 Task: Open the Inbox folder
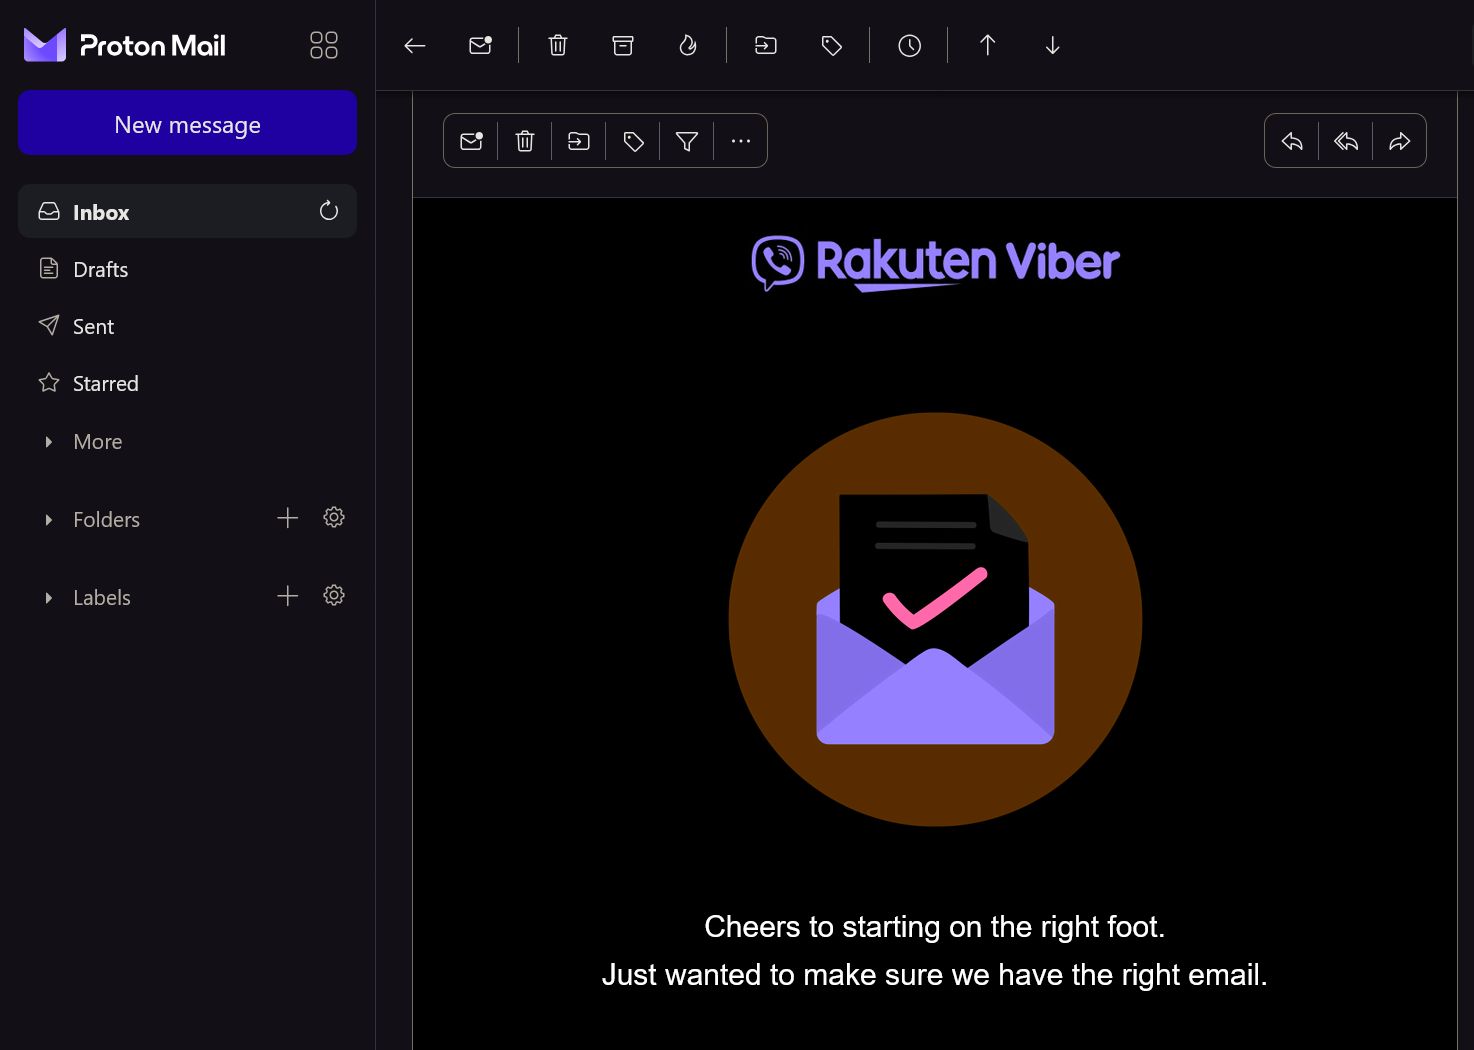point(187,211)
